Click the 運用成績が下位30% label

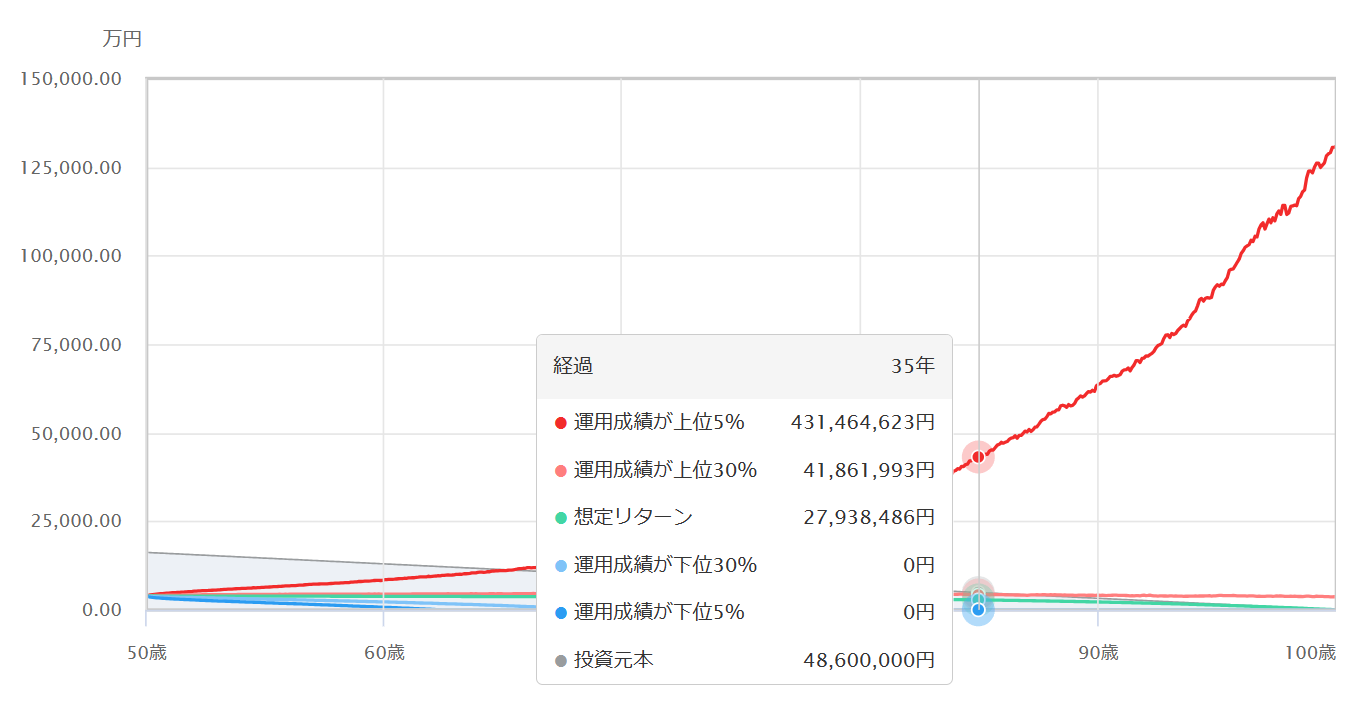(665, 565)
